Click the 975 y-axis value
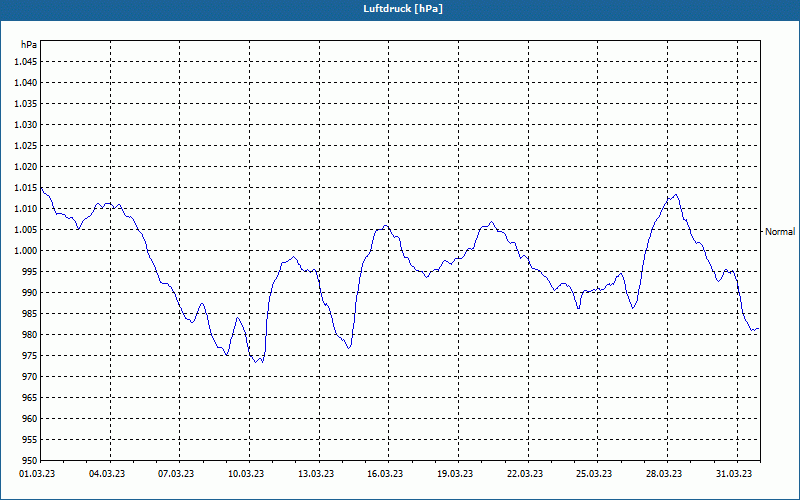Image resolution: width=800 pixels, height=500 pixels. (30, 356)
